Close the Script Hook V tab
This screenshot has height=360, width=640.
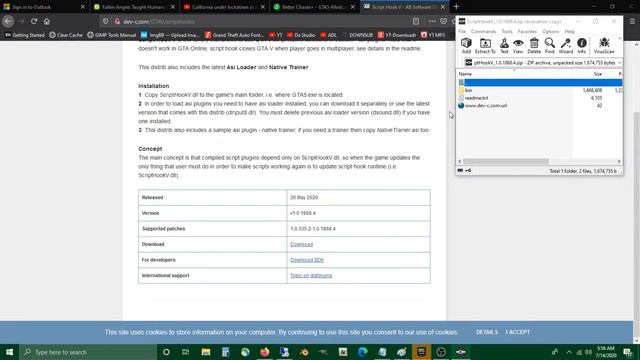point(443,7)
